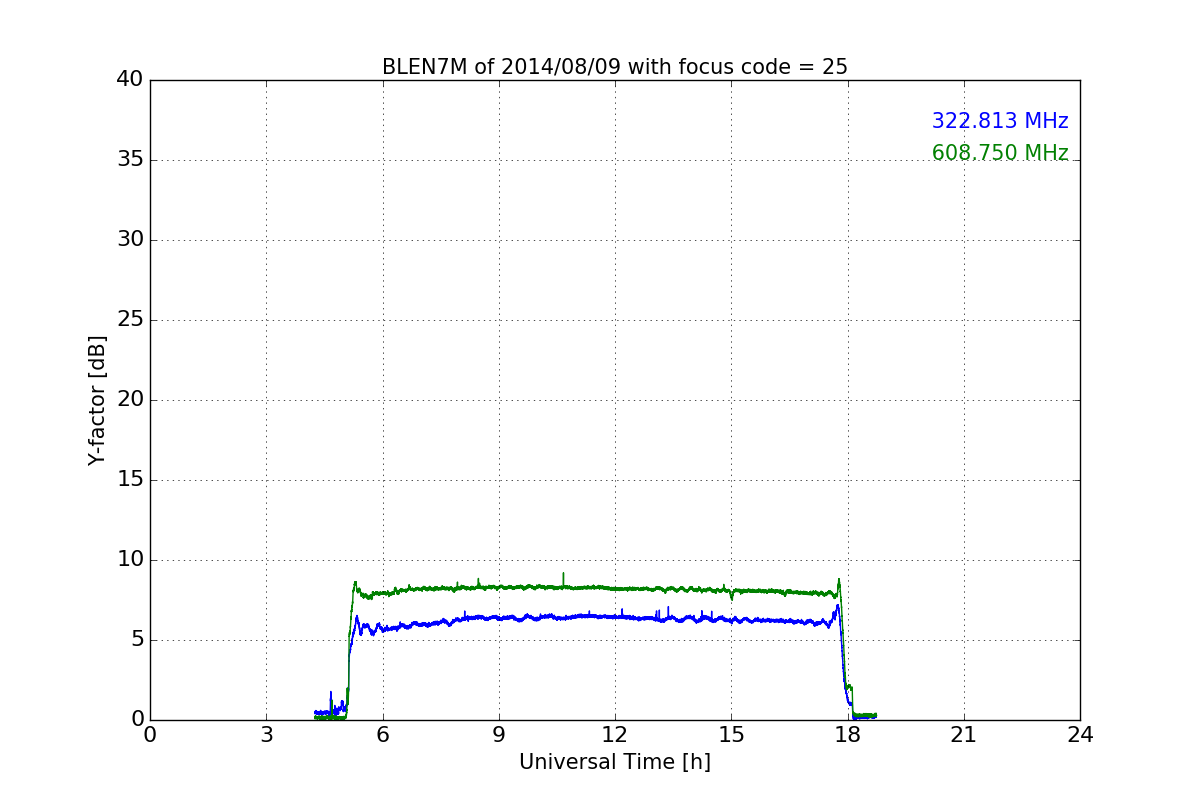The image size is (1200, 800).
Task: Click the 'Y-factor [dB]' axis label
Action: click(x=96, y=400)
